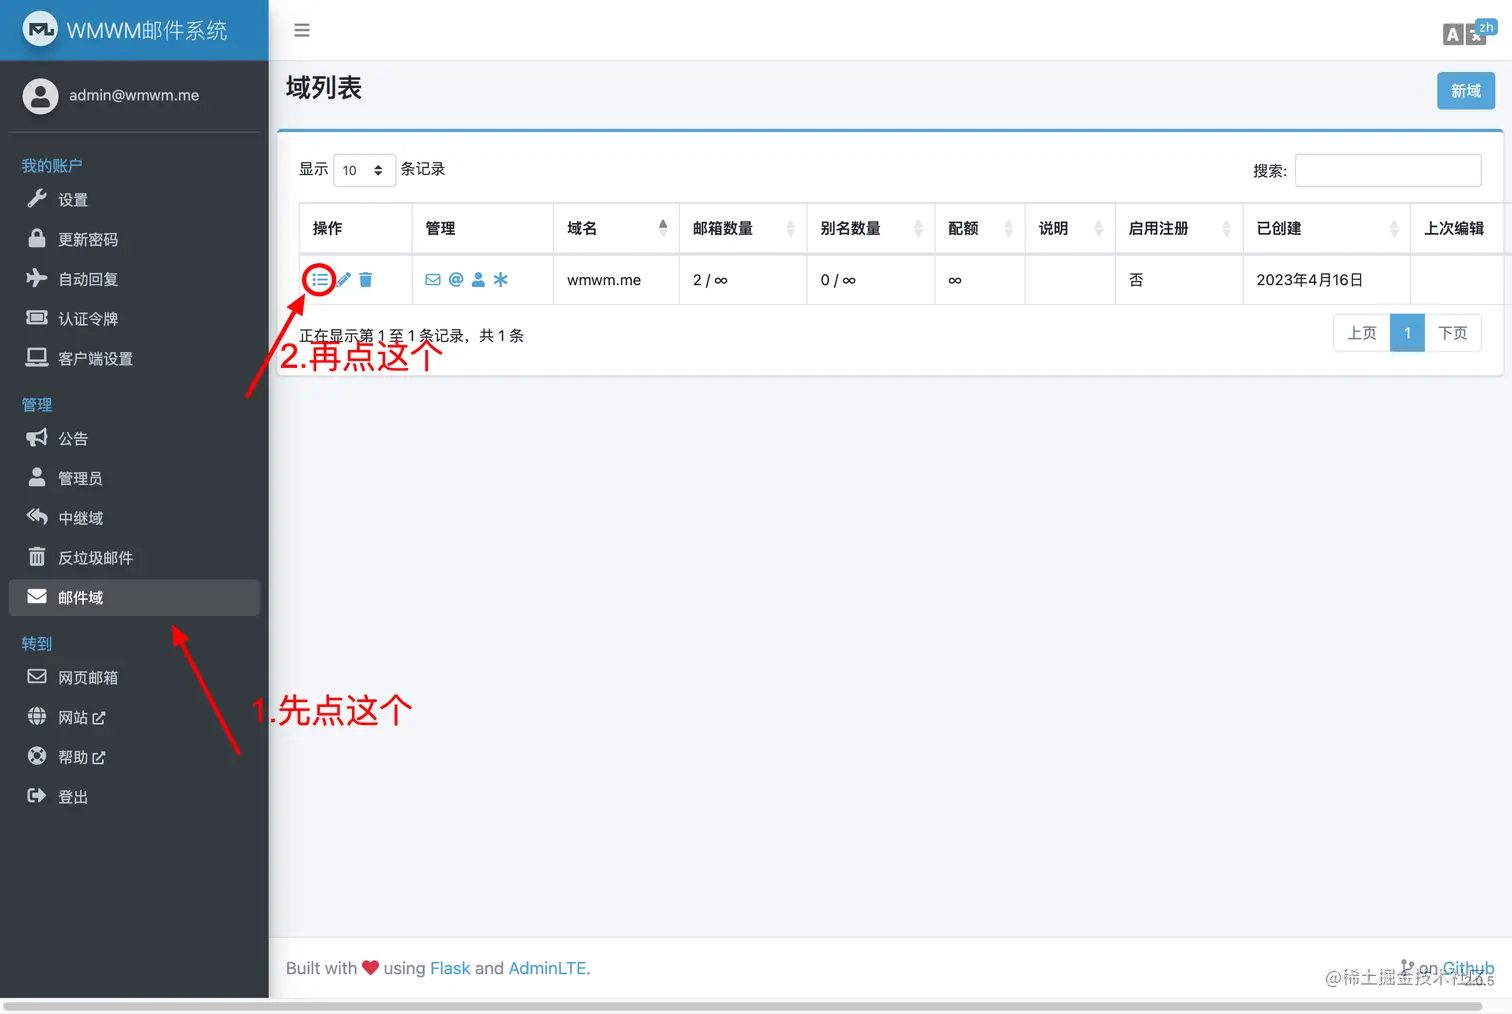Image resolution: width=1512 pixels, height=1014 pixels.
Task: Open 自动回复 auto-reply page
Action: click(x=134, y=279)
